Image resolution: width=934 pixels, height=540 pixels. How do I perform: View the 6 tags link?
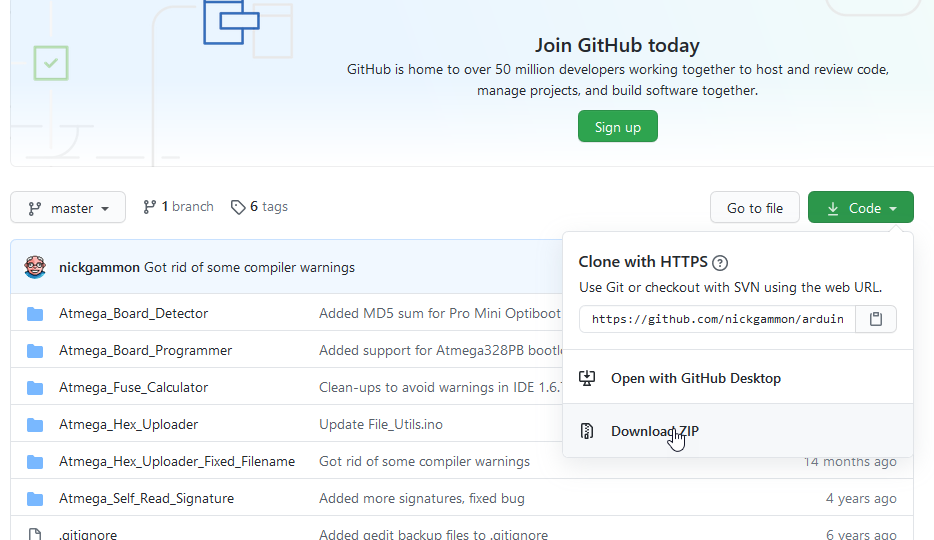259,207
